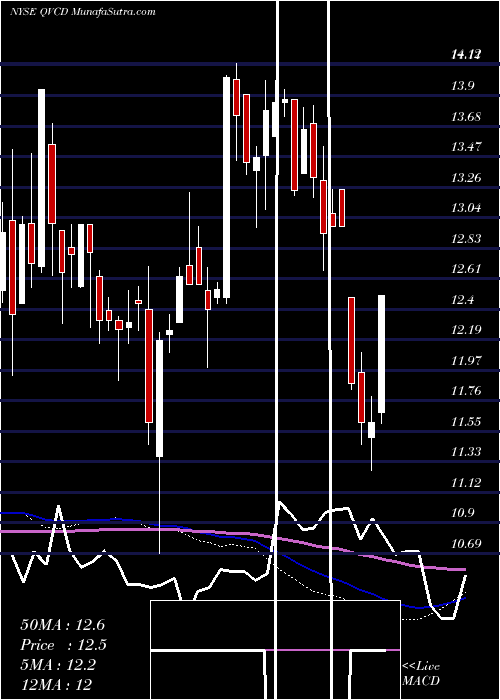Click the NYSE QVCD chart title text
Viewport: 500px width, 700px height.
pyautogui.click(x=83, y=12)
